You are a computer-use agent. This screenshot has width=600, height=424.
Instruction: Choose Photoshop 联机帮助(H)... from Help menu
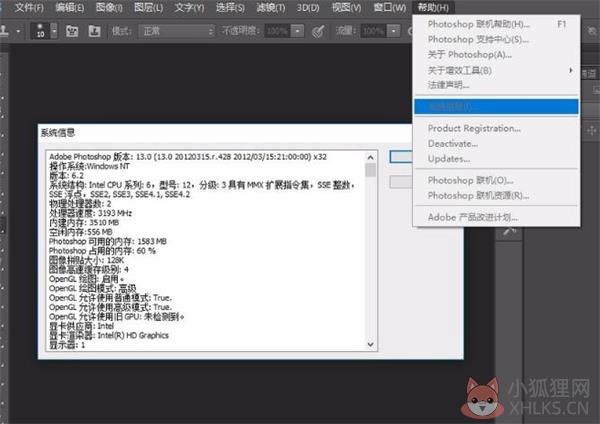(x=497, y=24)
